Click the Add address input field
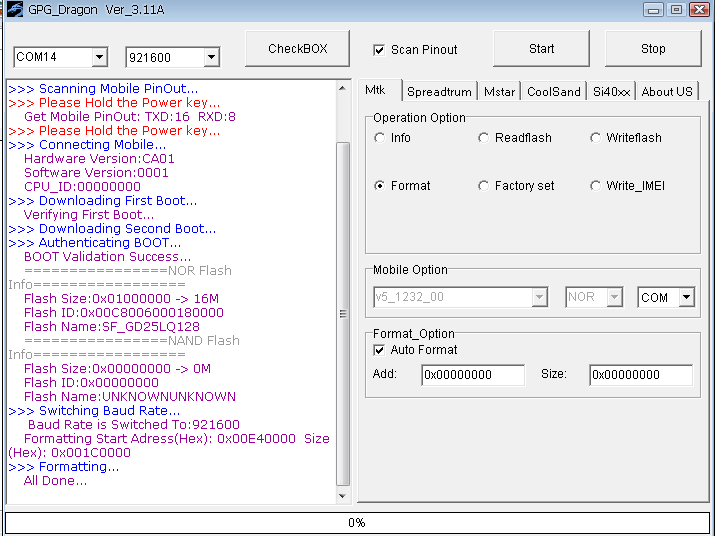The height and width of the screenshot is (536, 715). pos(472,375)
